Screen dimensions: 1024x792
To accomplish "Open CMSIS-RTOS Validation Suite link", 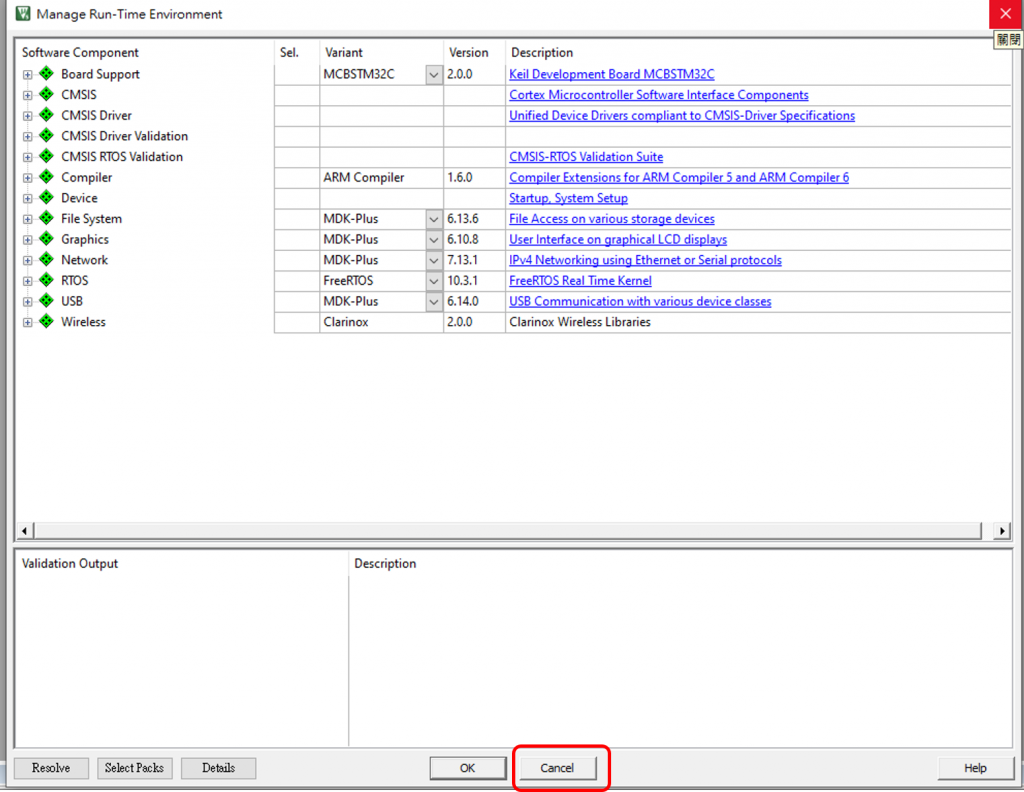I will pos(586,157).
